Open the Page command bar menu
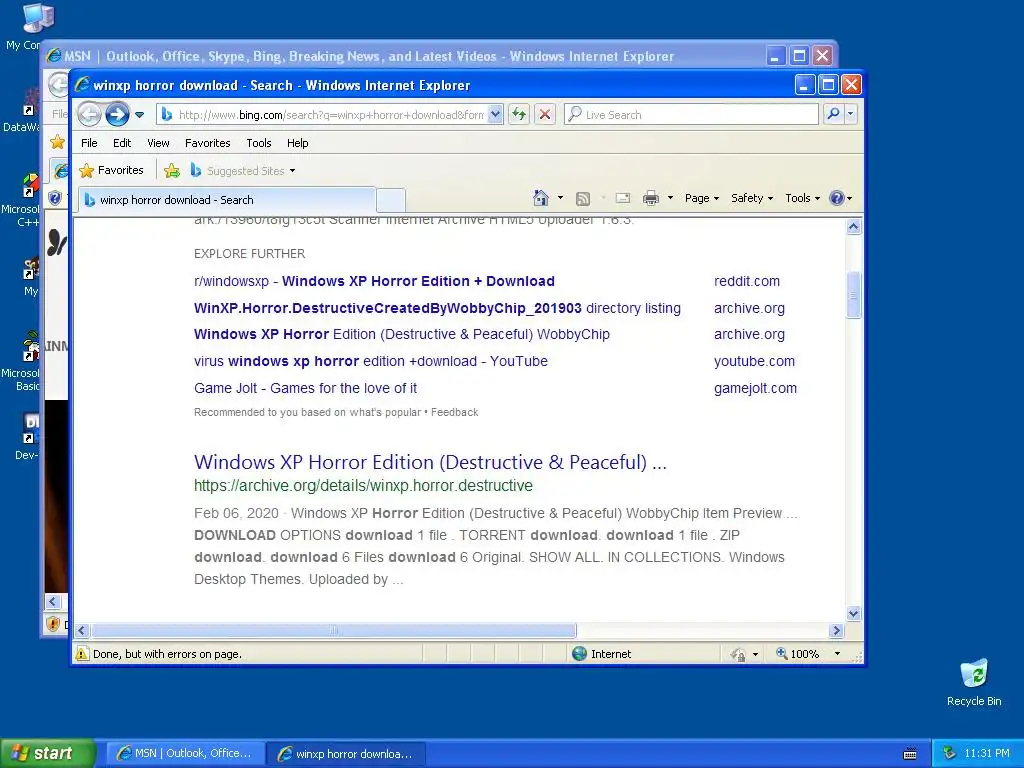1024x768 pixels. coord(702,198)
